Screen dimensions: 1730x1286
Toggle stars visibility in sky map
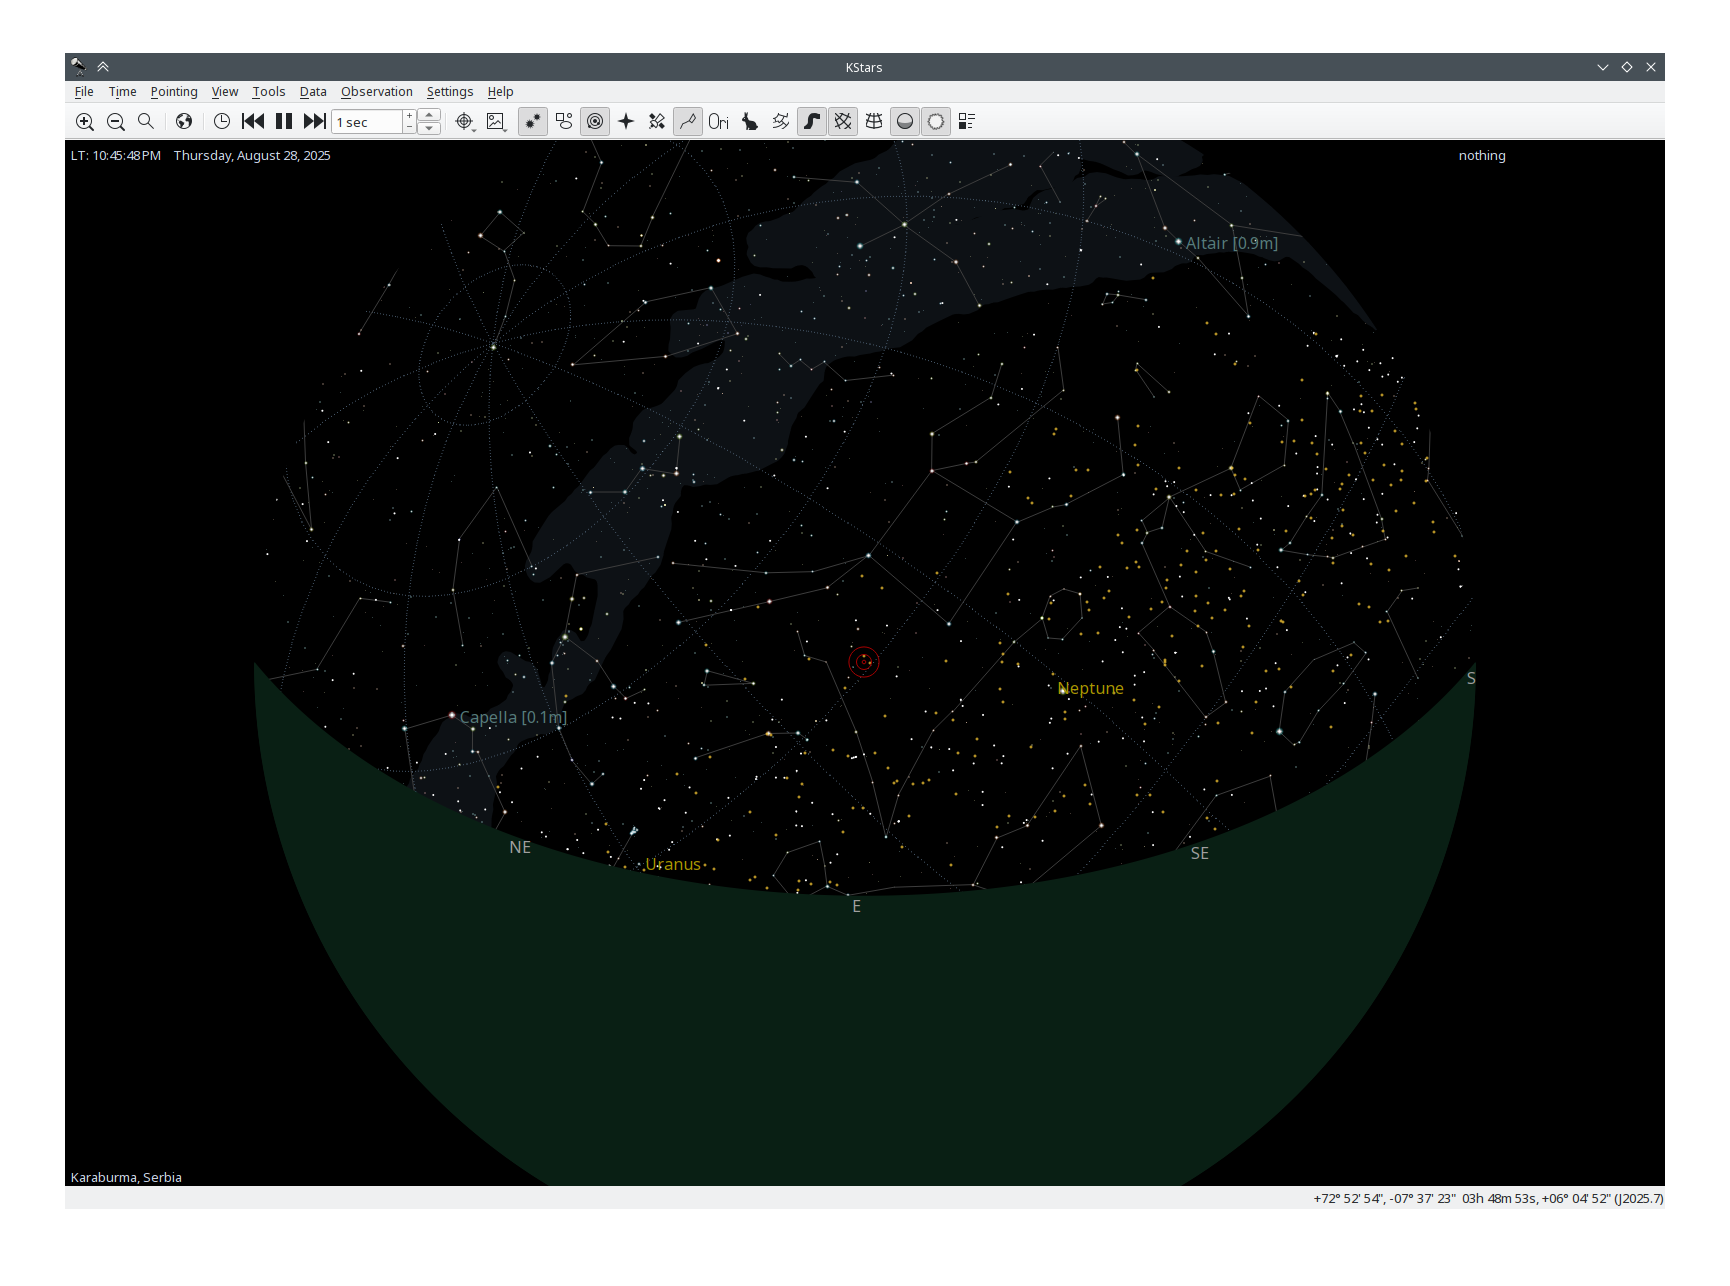(x=533, y=122)
